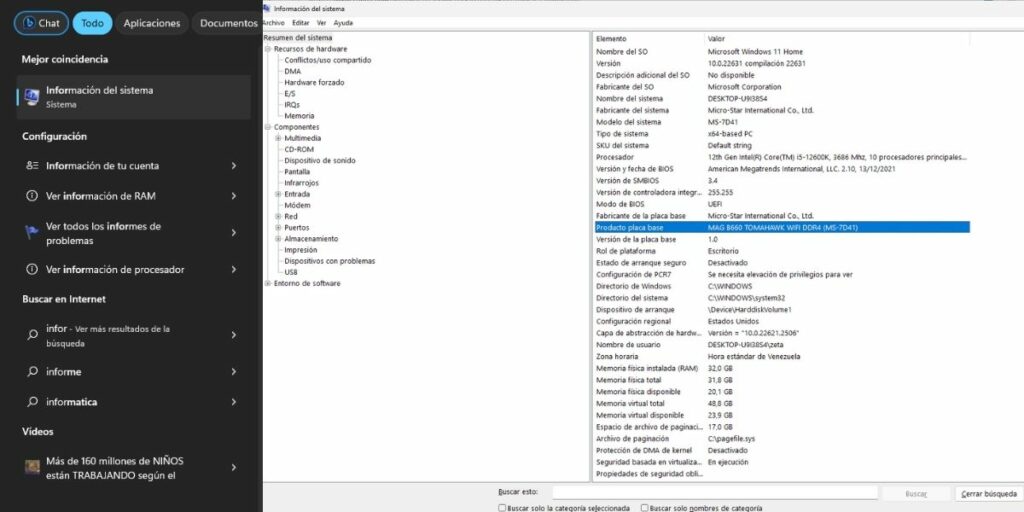This screenshot has height=512, width=1024.
Task: Click Cerrar búsqueda button
Action: pyautogui.click(x=989, y=494)
